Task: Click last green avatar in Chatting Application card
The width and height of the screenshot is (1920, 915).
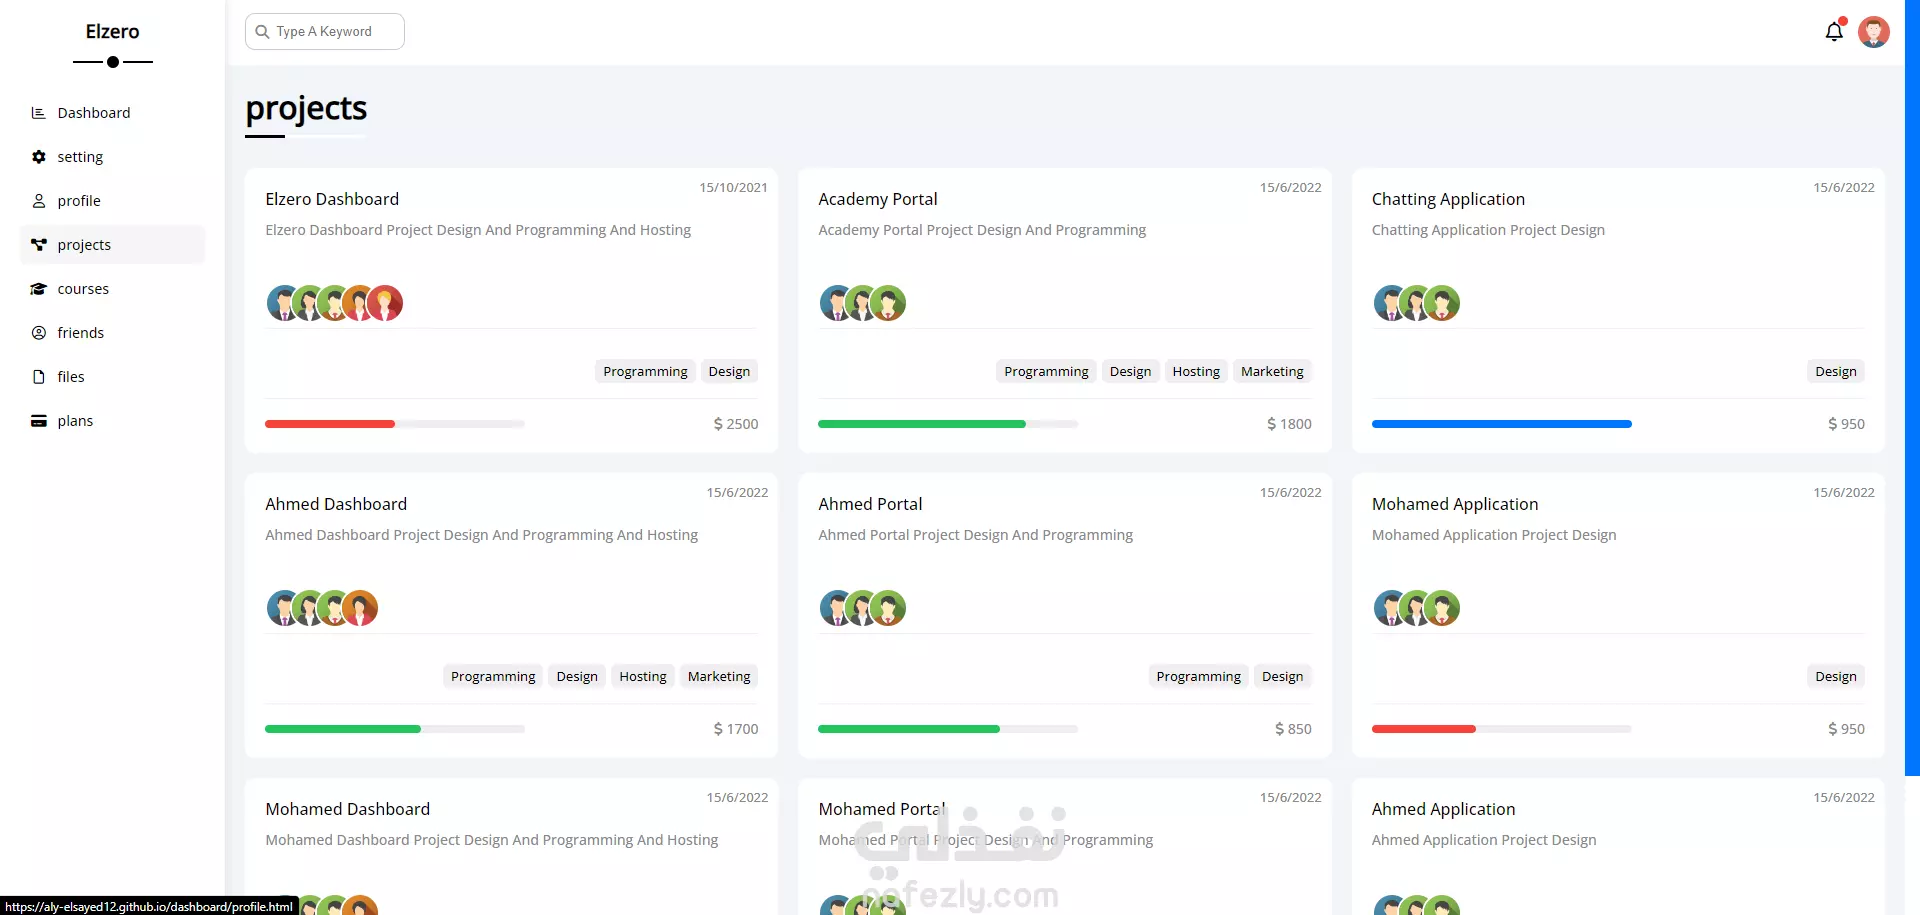Action: tap(1442, 303)
